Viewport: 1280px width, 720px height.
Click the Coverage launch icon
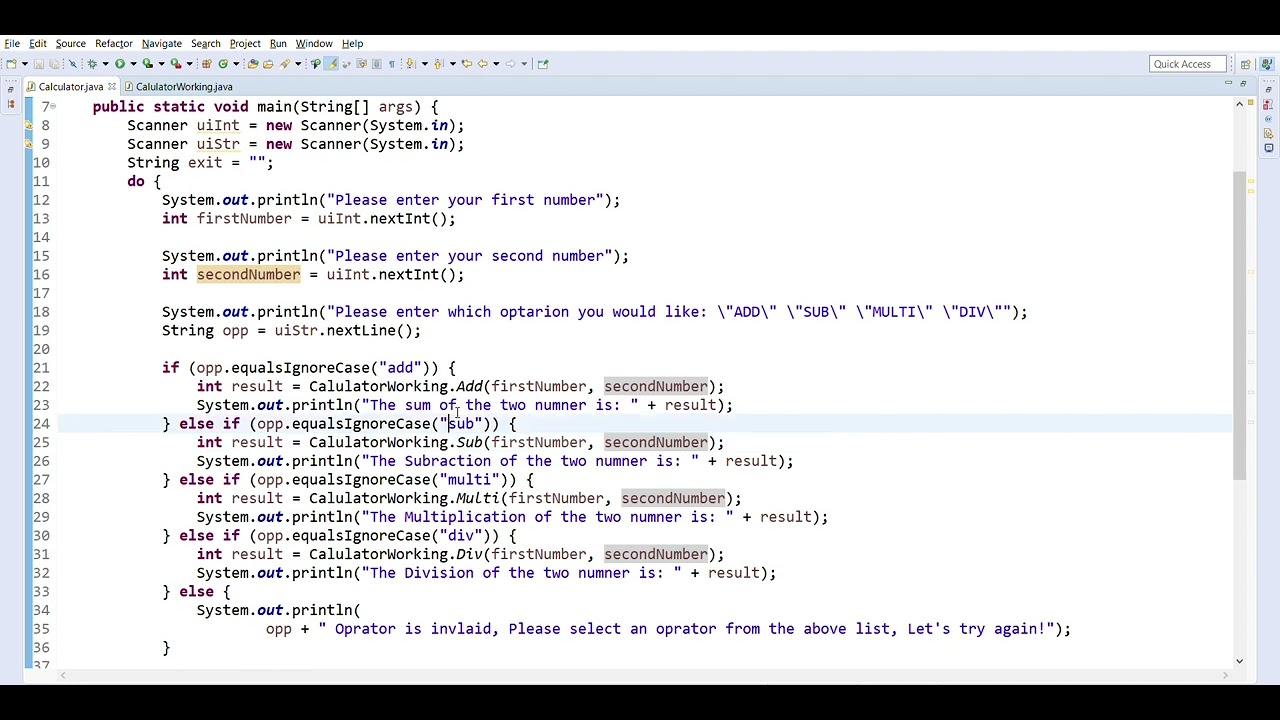click(x=147, y=64)
